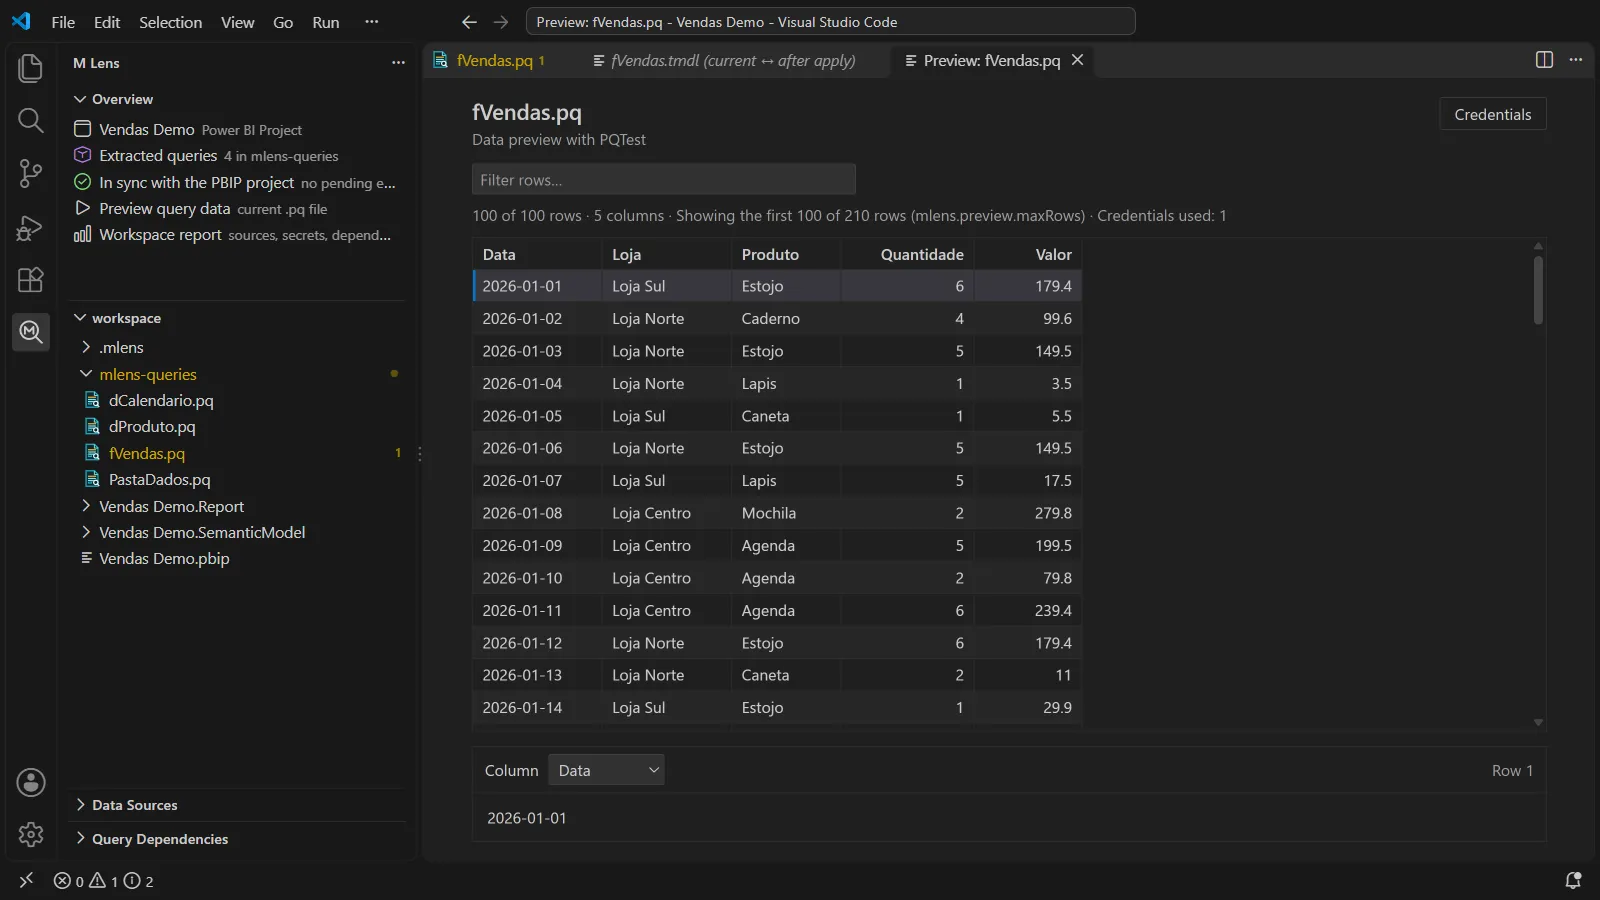Open the M Lens panel ellipsis menu
The width and height of the screenshot is (1600, 900).
point(398,62)
